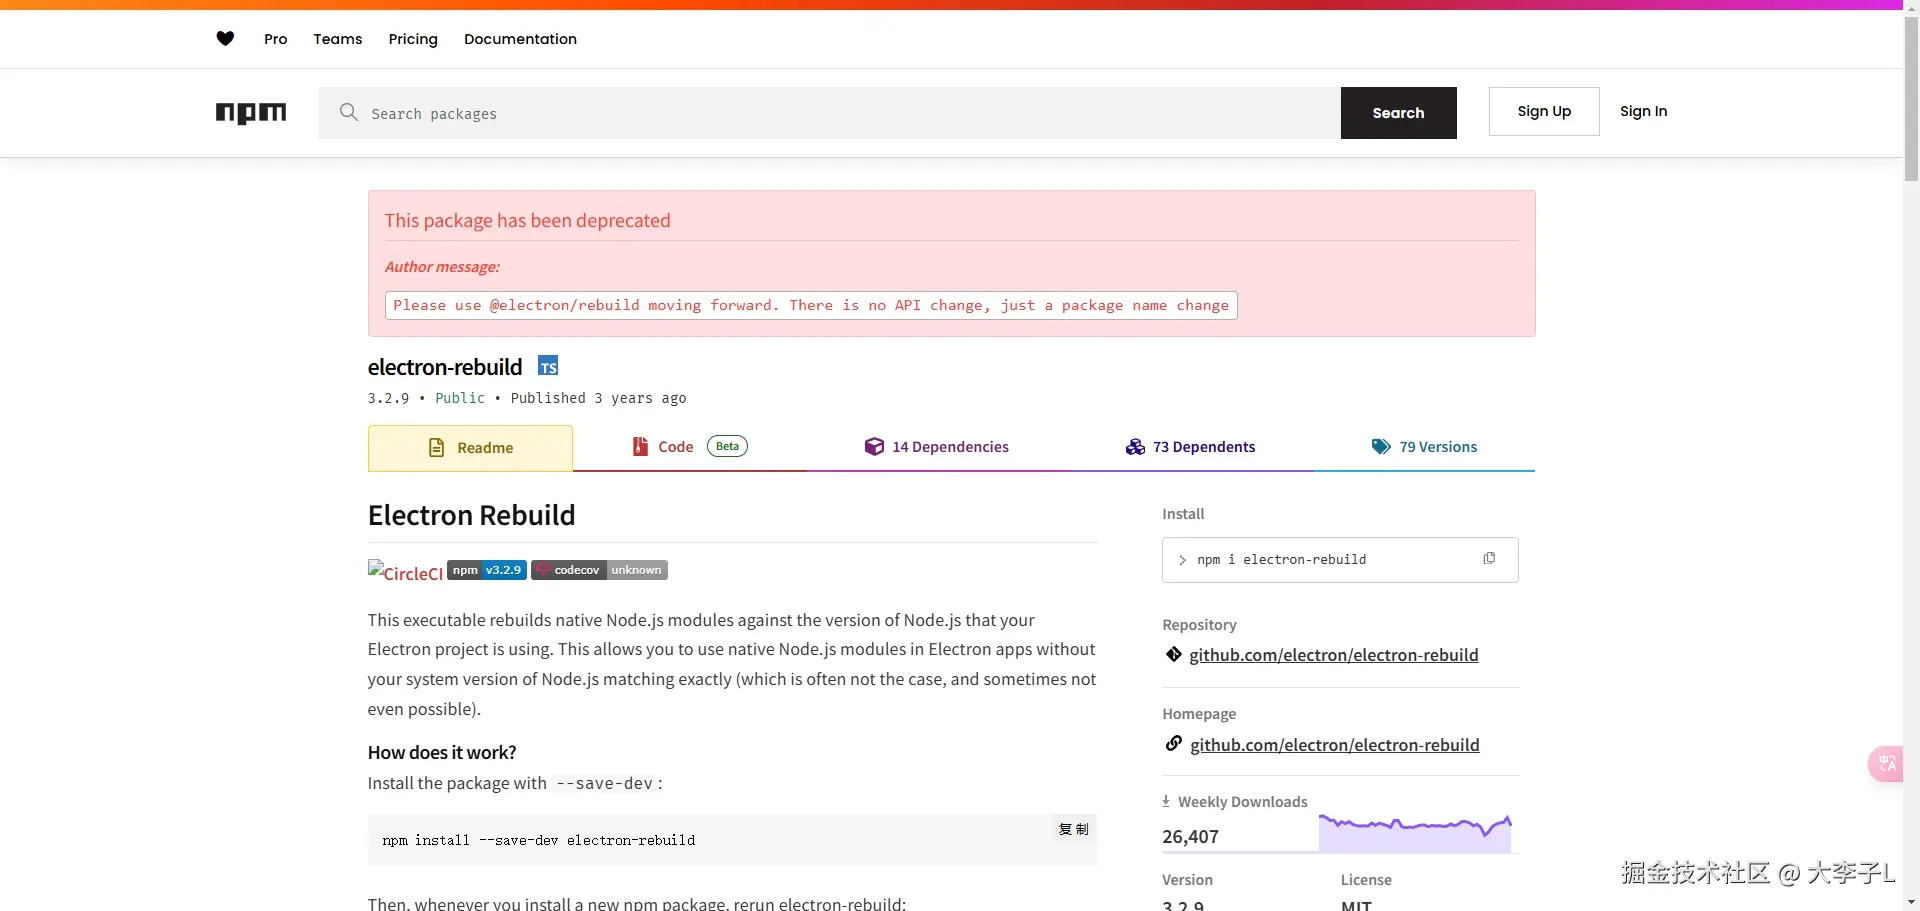Viewport: 1920px width, 911px height.
Task: Click the Weekly Downloads sparkline chart
Action: [x=1415, y=832]
